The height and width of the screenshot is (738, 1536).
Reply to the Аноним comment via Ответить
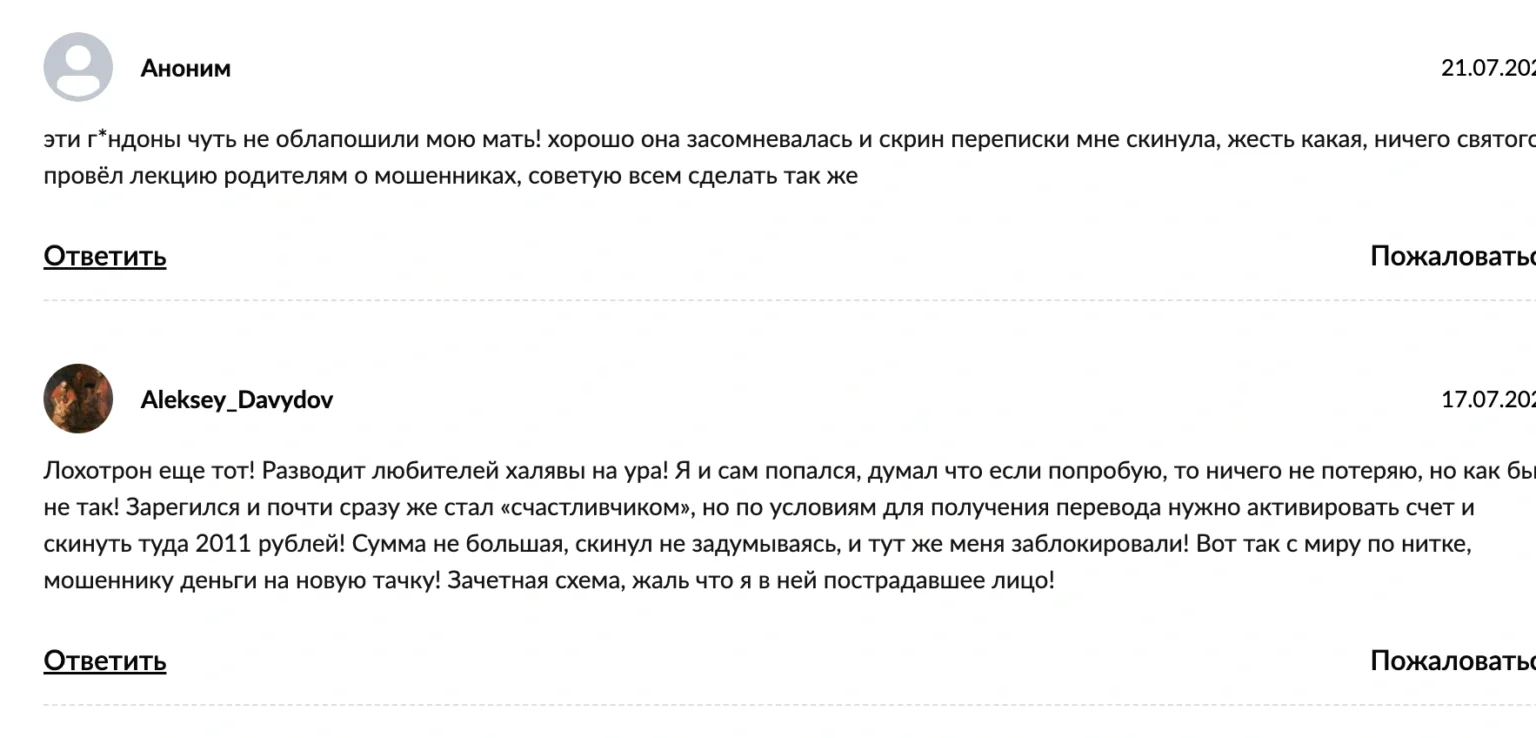click(x=105, y=256)
